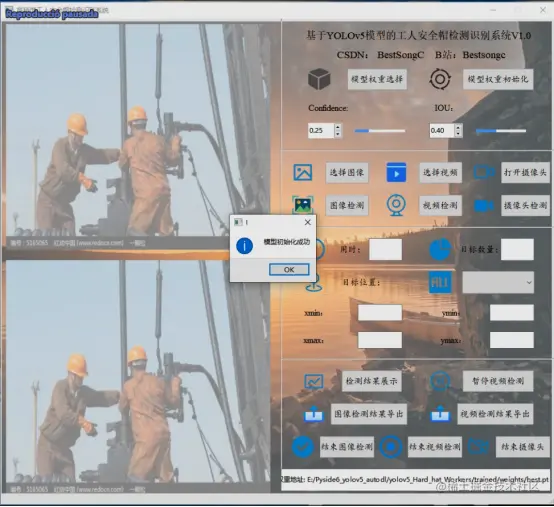The width and height of the screenshot is (554, 507).
Task: Click the 模型权重初始化 button
Action: coord(498,79)
